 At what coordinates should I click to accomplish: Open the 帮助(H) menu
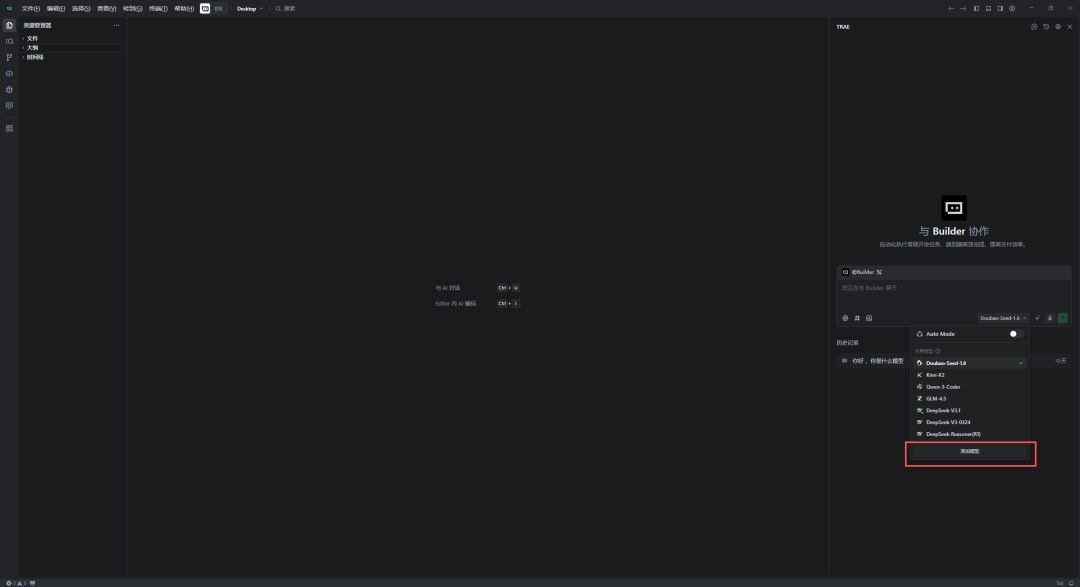(184, 8)
